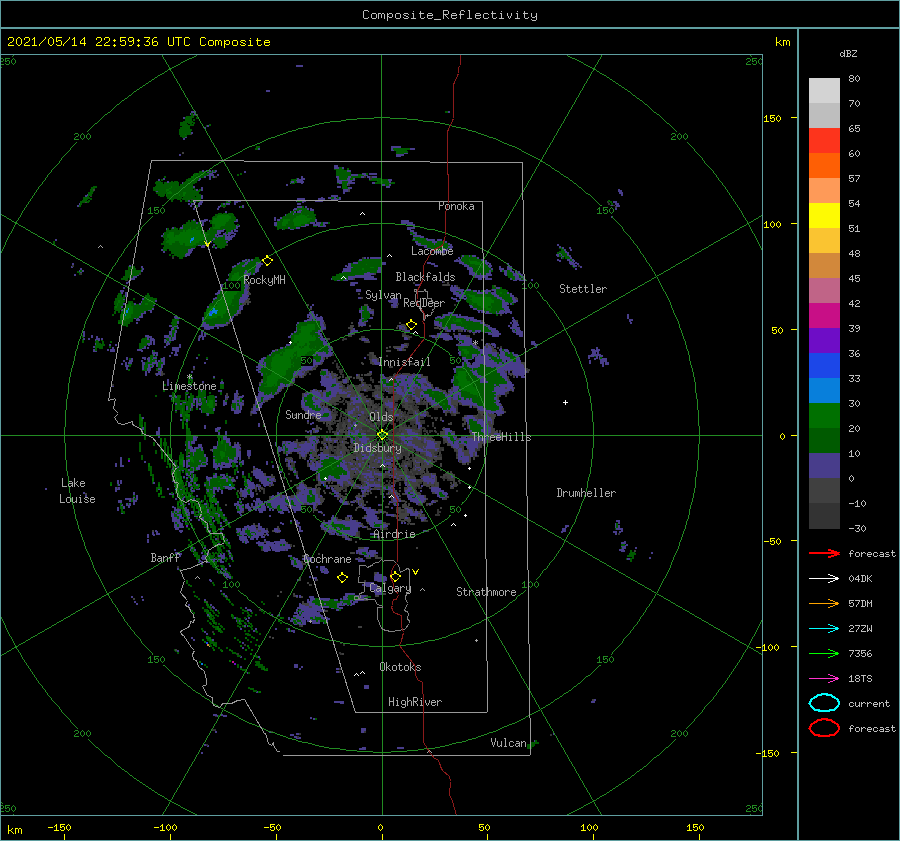This screenshot has width=900, height=841.
Task: Click the yellow diamond marker above Calgary label
Action: [x=395, y=576]
